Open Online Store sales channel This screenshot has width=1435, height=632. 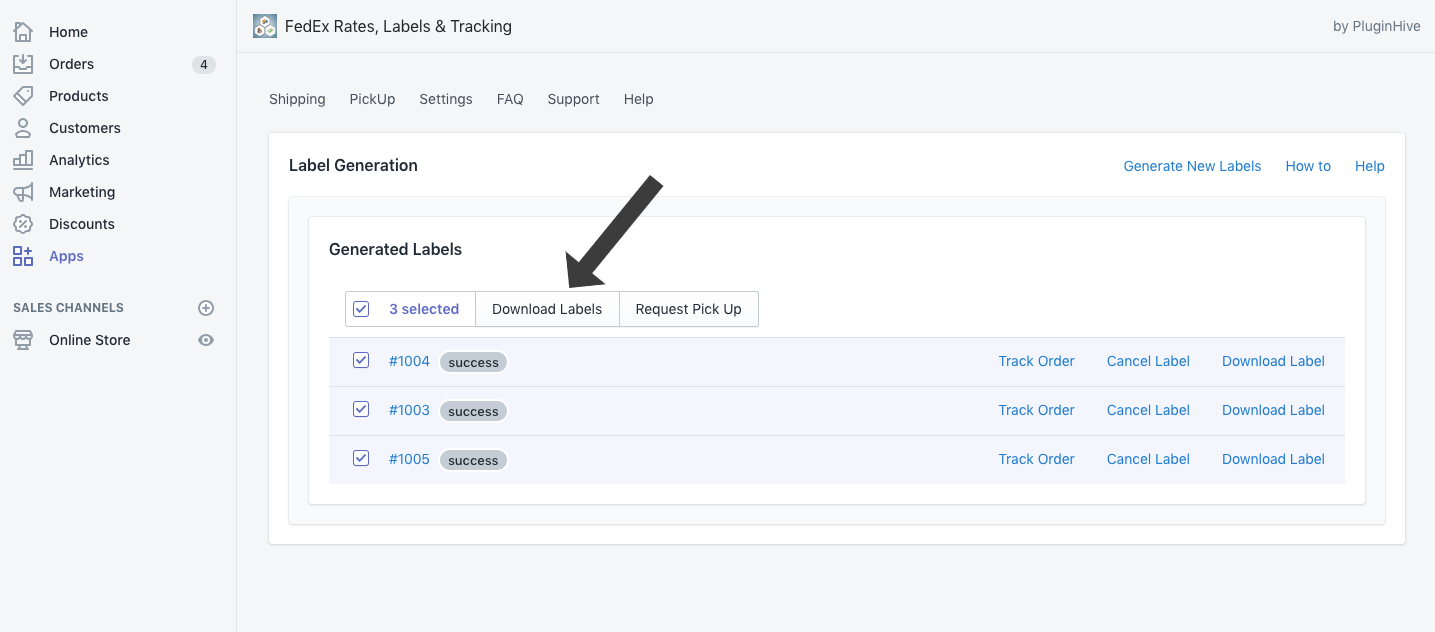click(x=90, y=340)
